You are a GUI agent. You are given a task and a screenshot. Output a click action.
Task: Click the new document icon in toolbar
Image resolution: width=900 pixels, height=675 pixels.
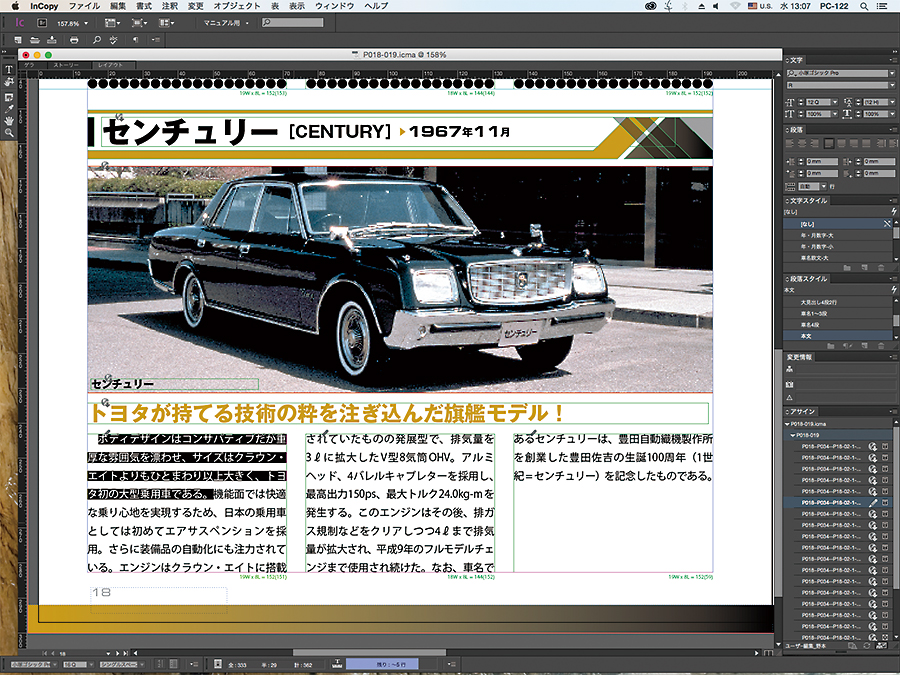coord(18,40)
